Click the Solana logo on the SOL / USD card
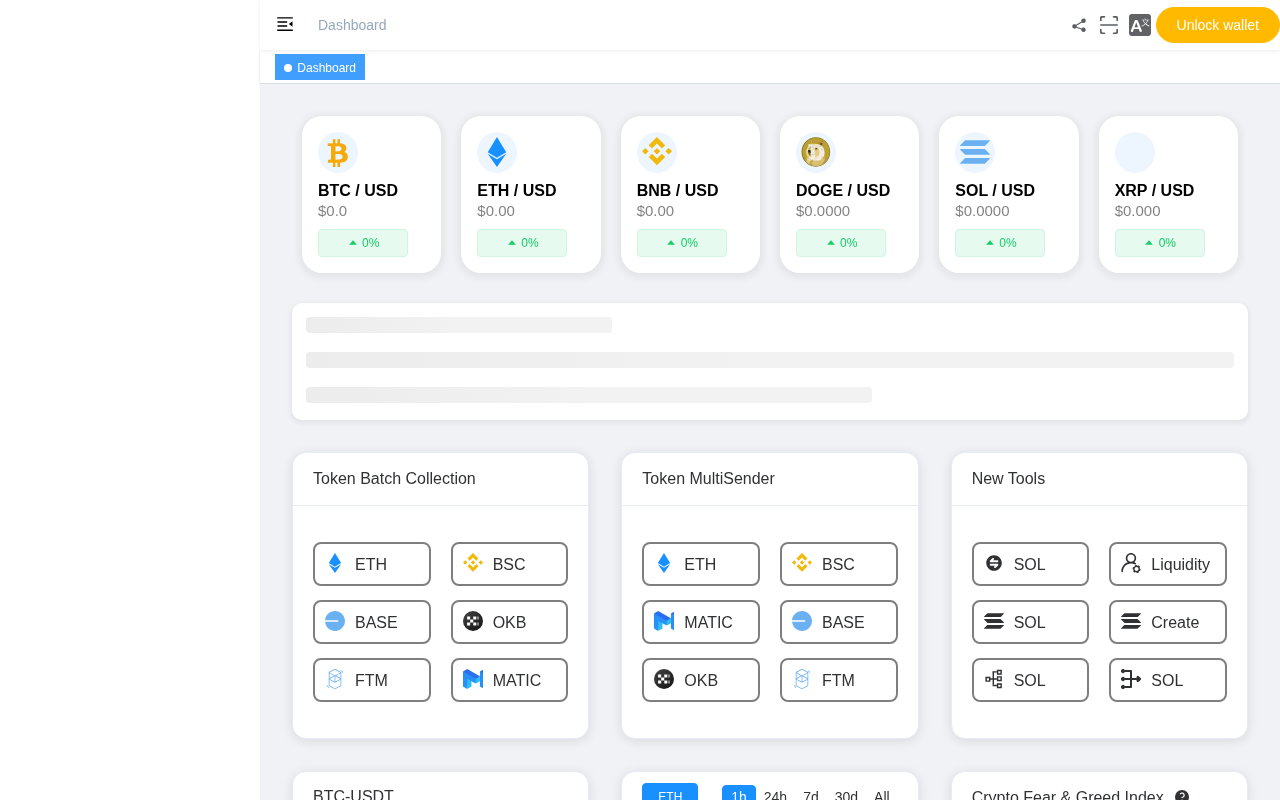The height and width of the screenshot is (800, 1280). [x=975, y=153]
